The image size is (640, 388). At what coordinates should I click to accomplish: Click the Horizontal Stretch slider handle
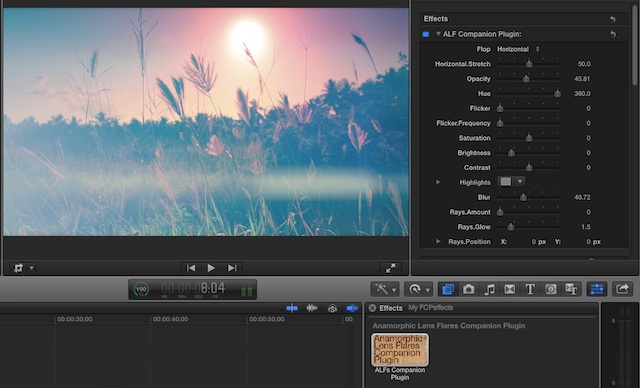coord(529,64)
